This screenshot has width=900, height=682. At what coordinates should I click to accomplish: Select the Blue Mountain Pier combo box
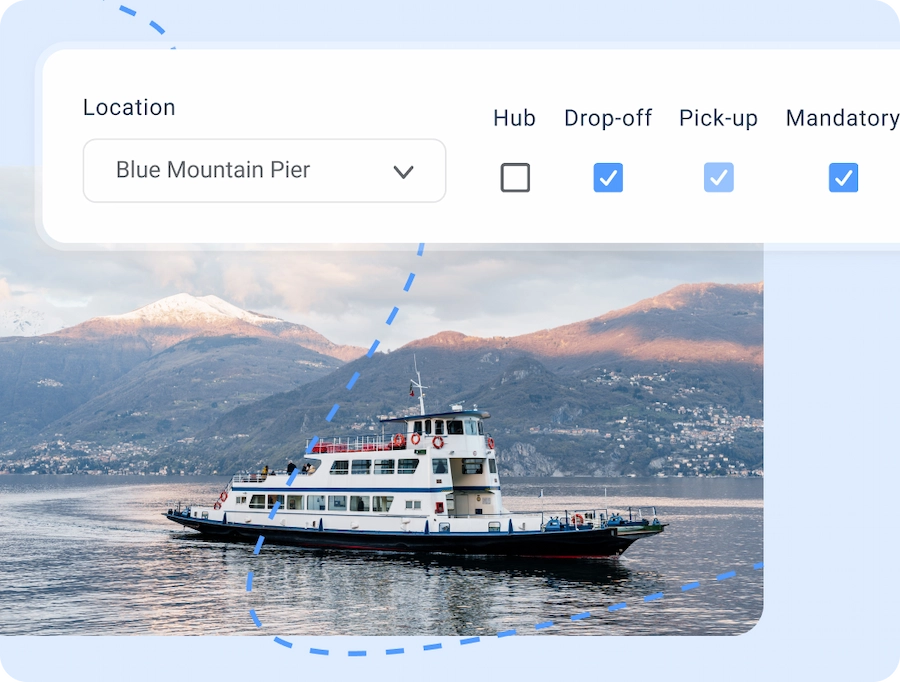pyautogui.click(x=265, y=170)
